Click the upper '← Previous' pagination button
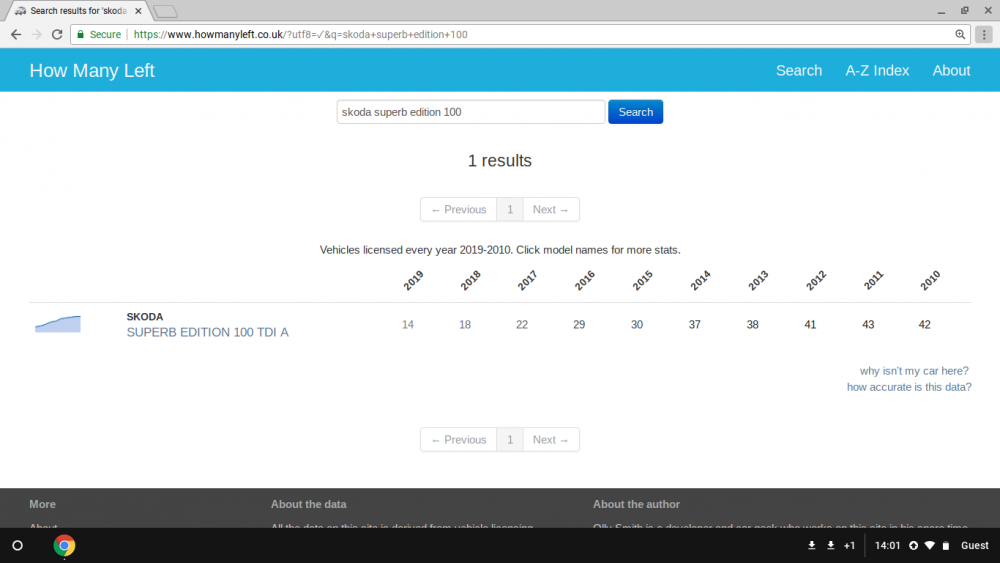 [459, 210]
